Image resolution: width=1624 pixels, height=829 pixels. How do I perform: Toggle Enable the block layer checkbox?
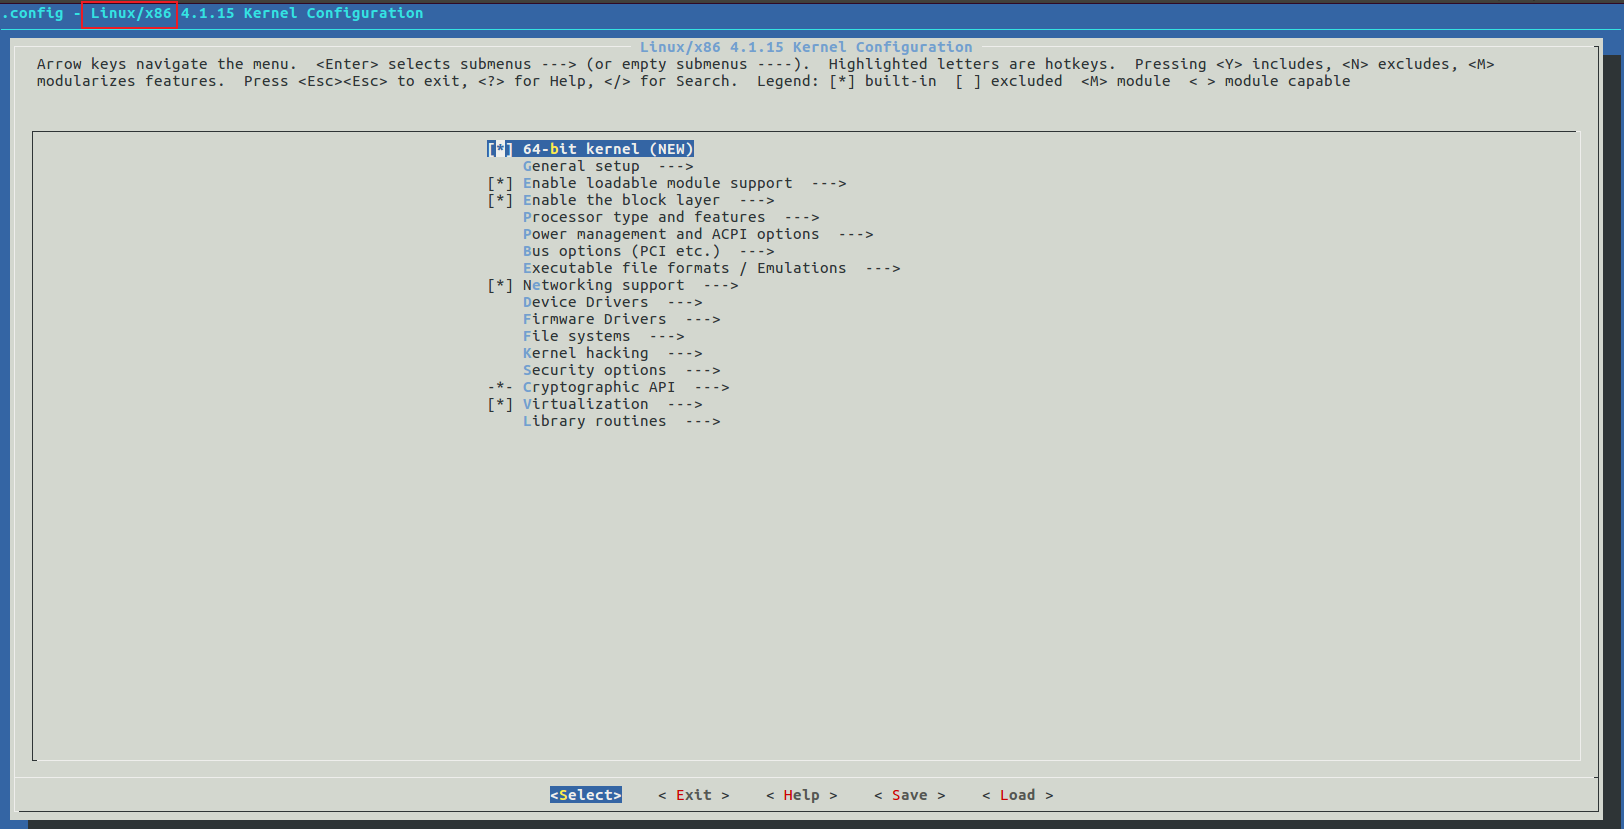tap(500, 200)
